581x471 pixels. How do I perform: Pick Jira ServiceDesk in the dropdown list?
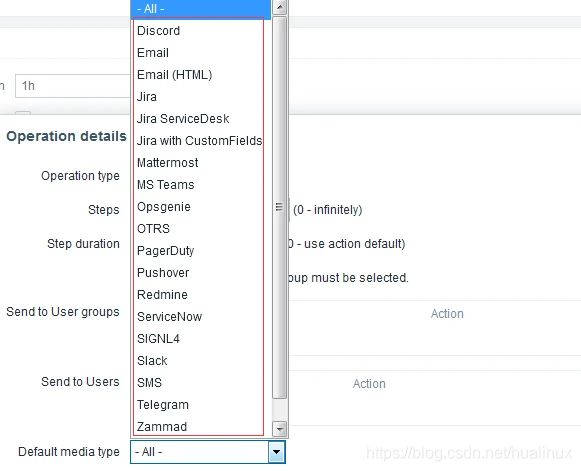[x=183, y=119]
